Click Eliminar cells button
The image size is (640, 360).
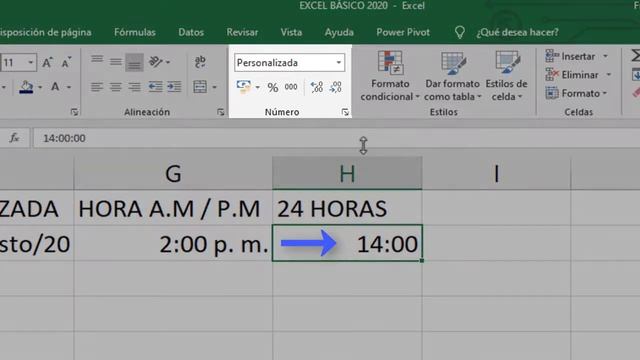click(572, 75)
